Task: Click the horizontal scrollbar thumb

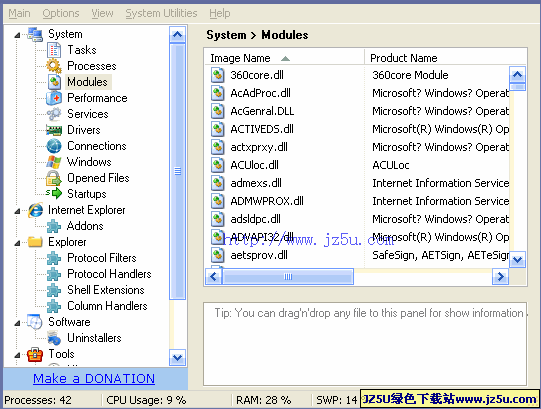Action: click(x=288, y=277)
